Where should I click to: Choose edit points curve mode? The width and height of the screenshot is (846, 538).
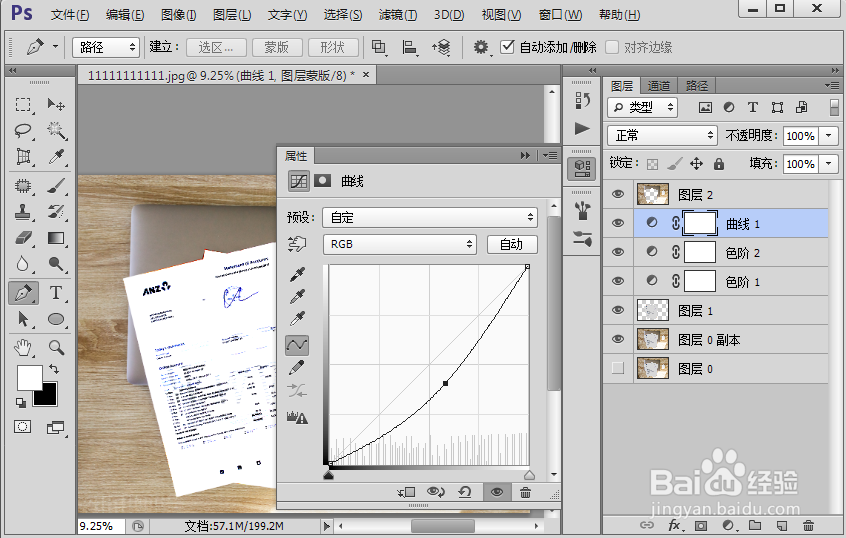click(297, 345)
